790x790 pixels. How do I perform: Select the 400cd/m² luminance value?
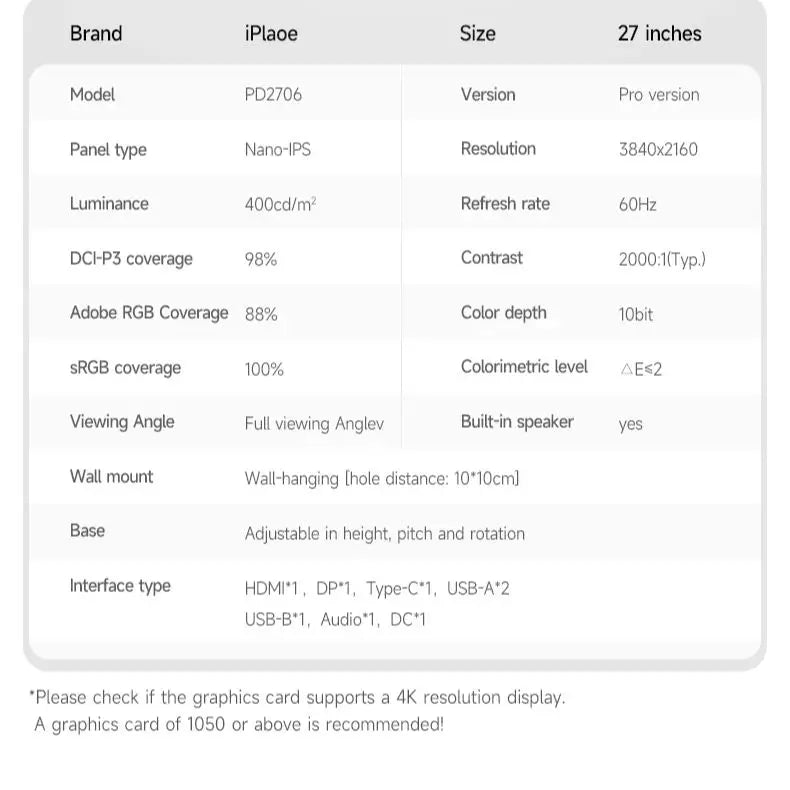point(280,204)
